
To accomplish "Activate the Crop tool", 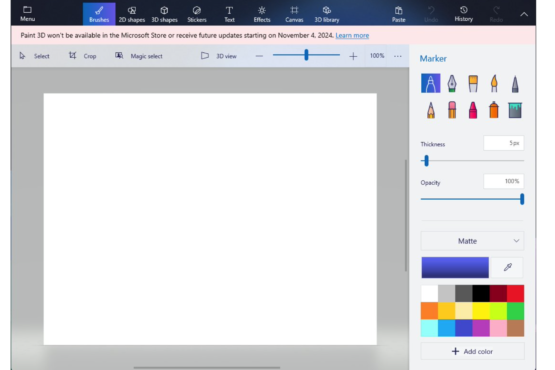I will click(82, 56).
